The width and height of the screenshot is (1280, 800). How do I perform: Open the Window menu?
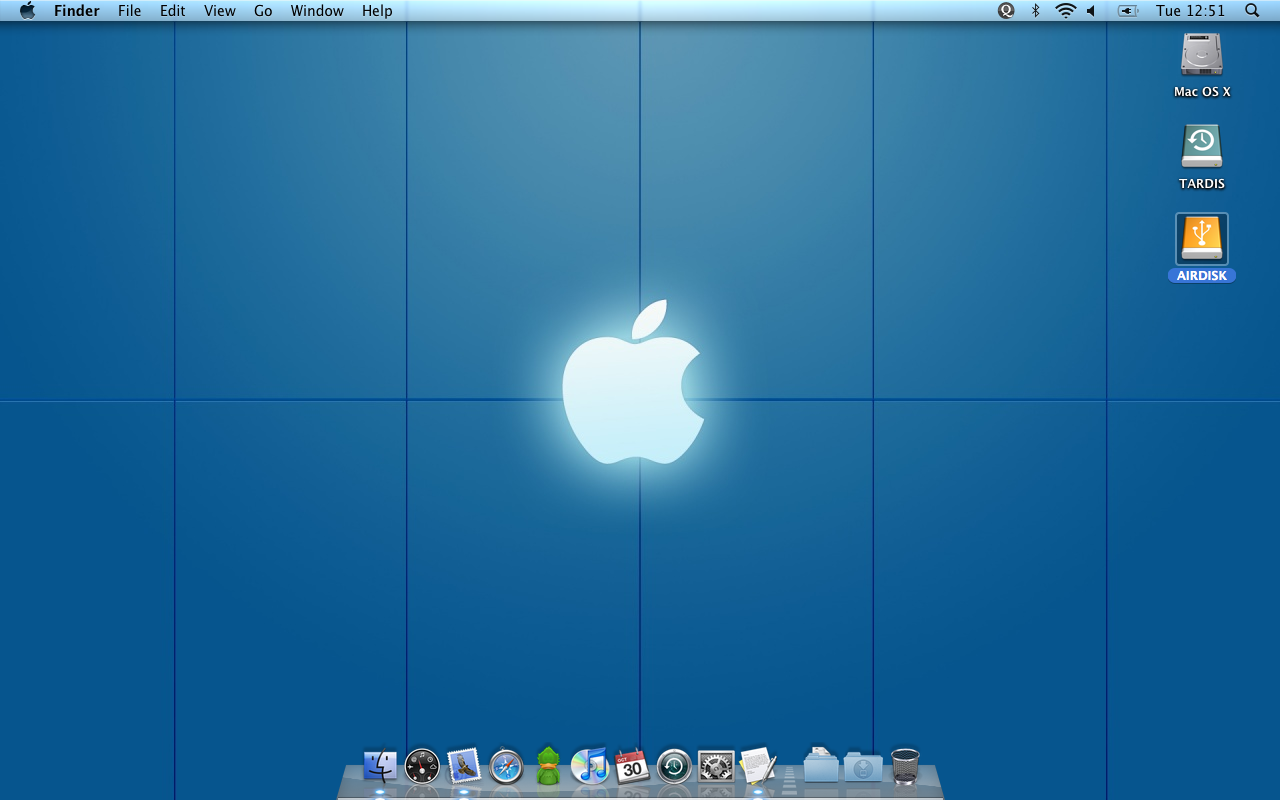[x=316, y=11]
